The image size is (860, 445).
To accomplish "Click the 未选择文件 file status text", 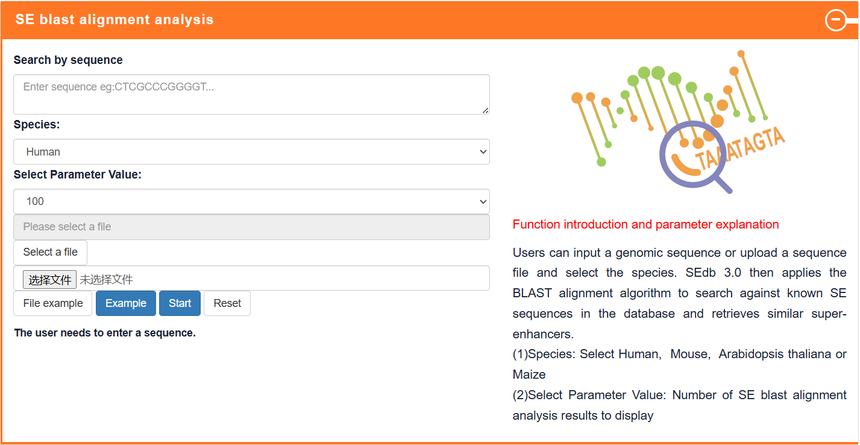I will pyautogui.click(x=106, y=279).
